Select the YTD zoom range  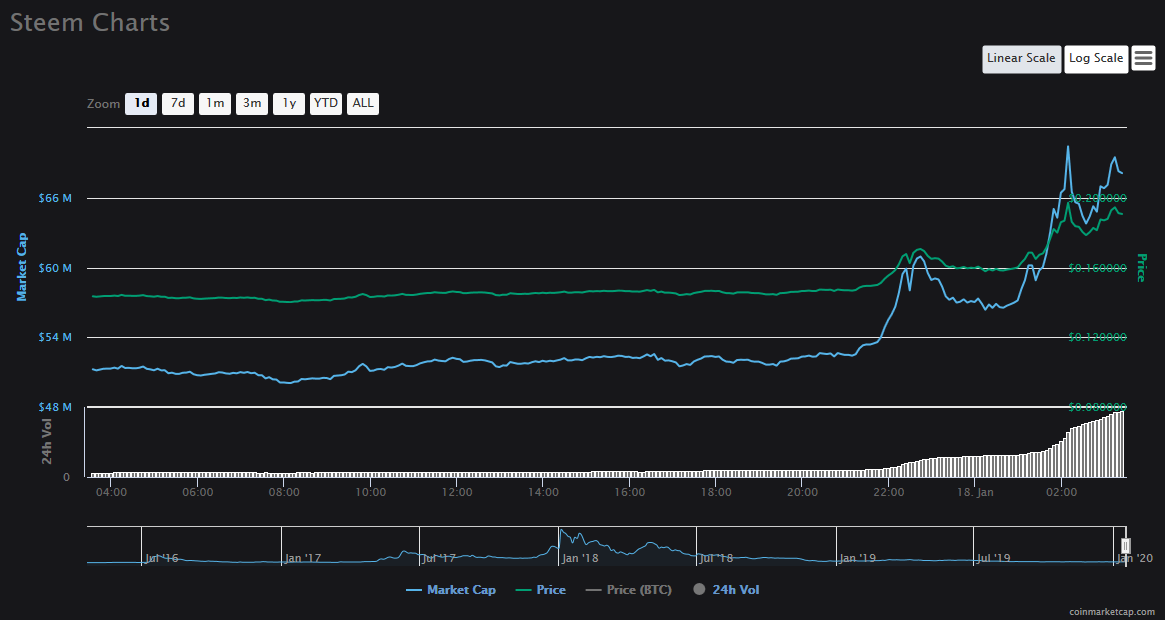pyautogui.click(x=325, y=103)
